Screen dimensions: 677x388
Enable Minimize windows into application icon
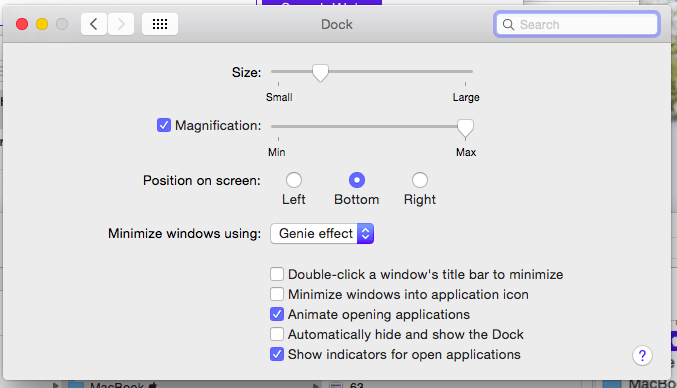coord(277,294)
